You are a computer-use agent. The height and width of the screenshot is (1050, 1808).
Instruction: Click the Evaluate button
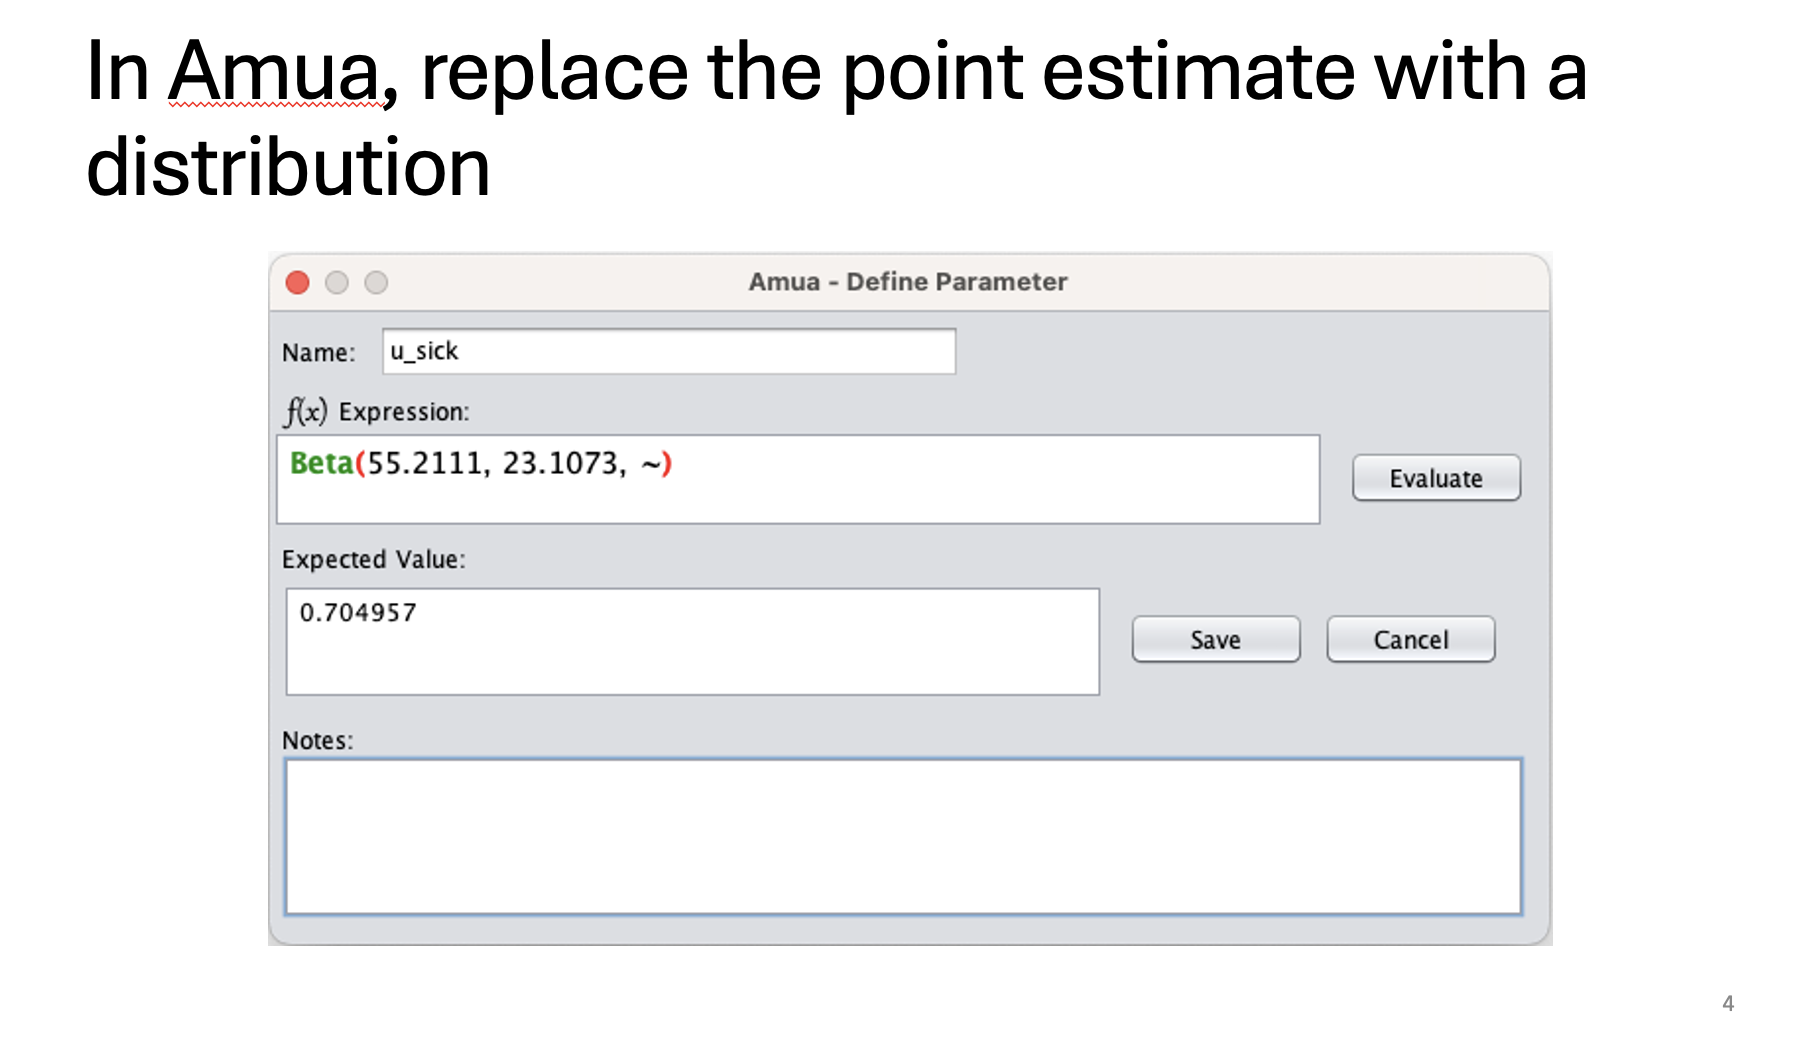click(1435, 478)
